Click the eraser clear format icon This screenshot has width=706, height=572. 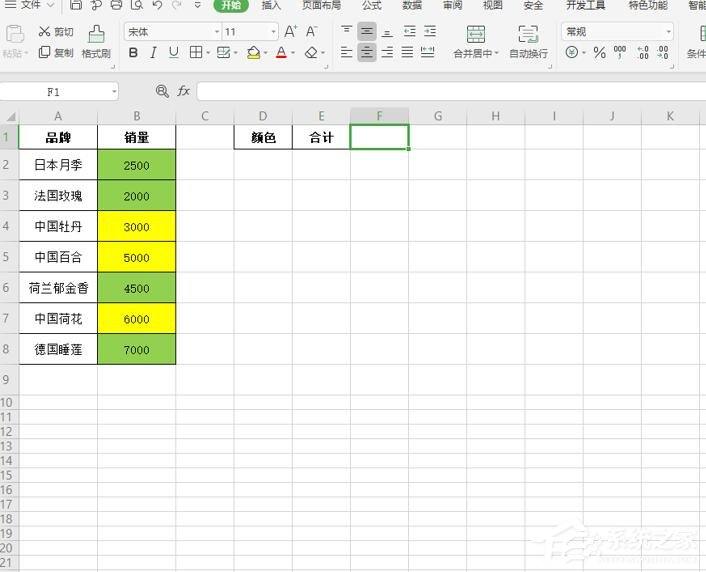click(311, 53)
